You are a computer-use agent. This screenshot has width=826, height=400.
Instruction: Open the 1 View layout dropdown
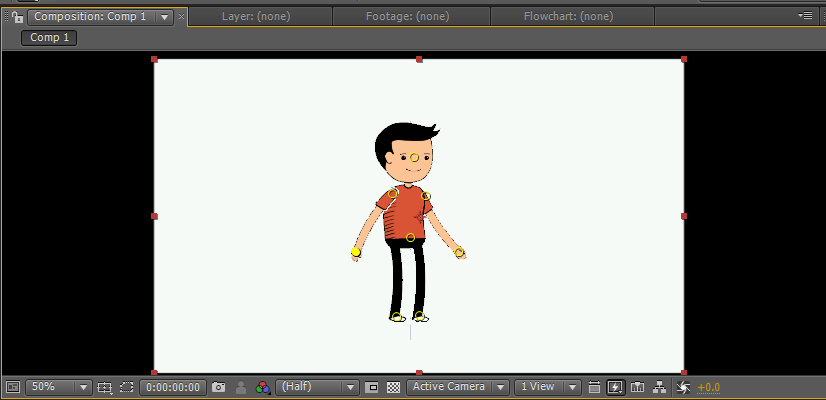pos(548,387)
